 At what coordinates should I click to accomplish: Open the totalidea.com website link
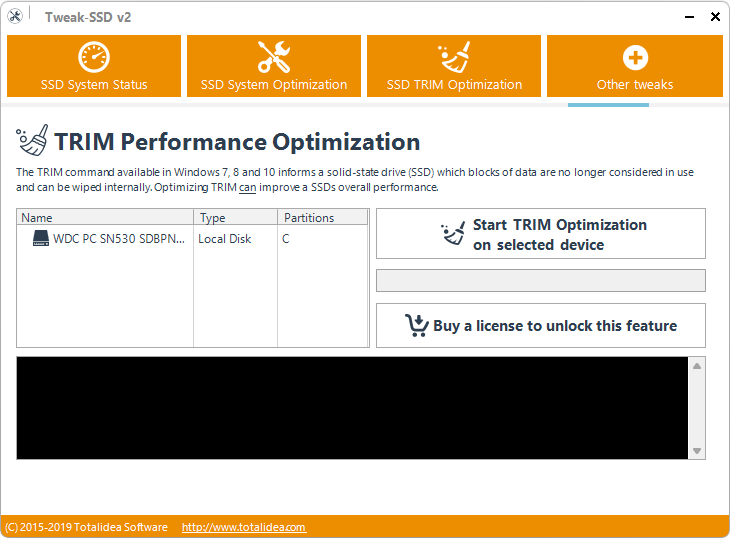(x=244, y=527)
